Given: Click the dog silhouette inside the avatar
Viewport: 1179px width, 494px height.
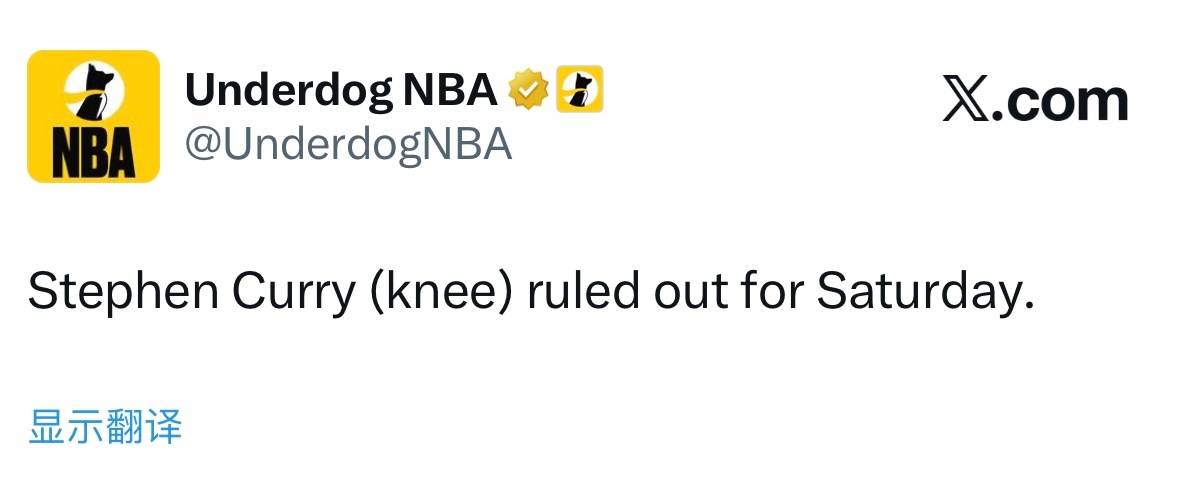Looking at the screenshot, I should (x=92, y=94).
